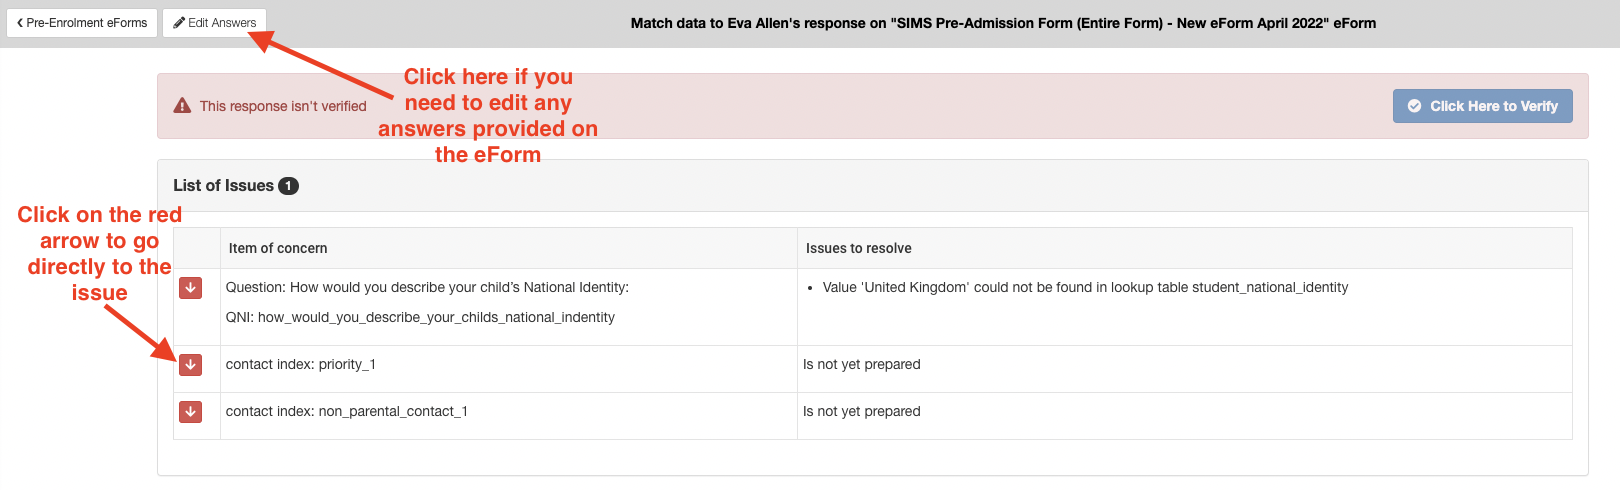1620x490 pixels.
Task: Click 'contact index: non_parental_contact_1' row text
Action: click(x=347, y=412)
